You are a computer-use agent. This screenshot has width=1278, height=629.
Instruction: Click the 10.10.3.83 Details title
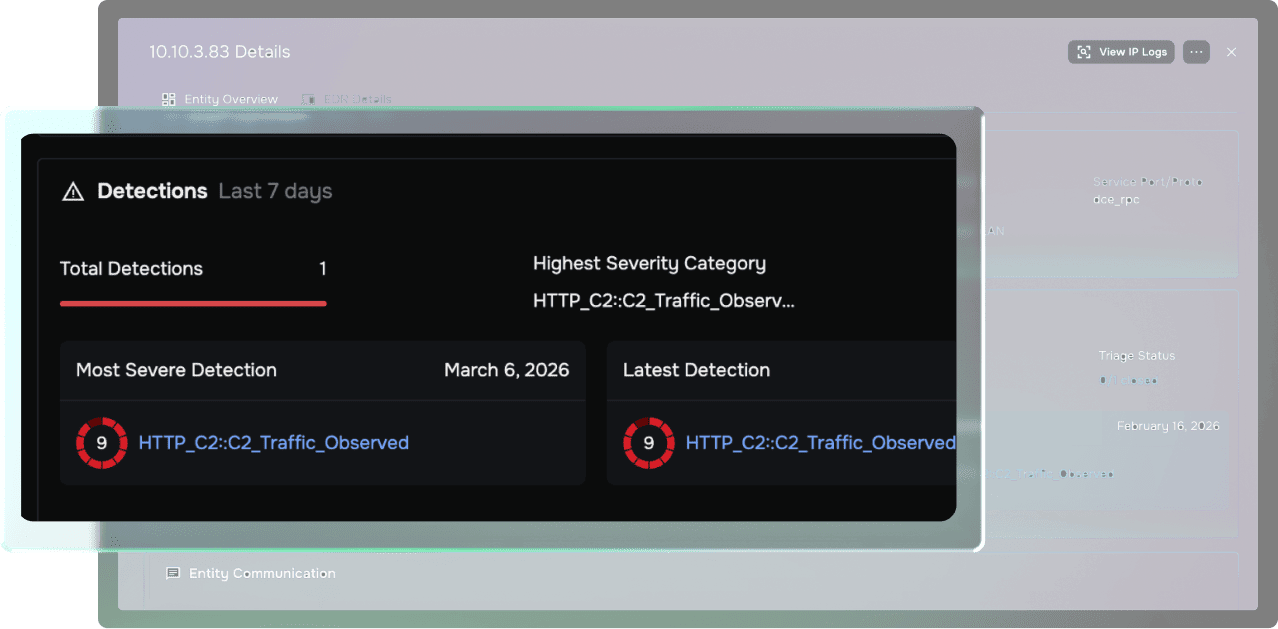click(220, 52)
